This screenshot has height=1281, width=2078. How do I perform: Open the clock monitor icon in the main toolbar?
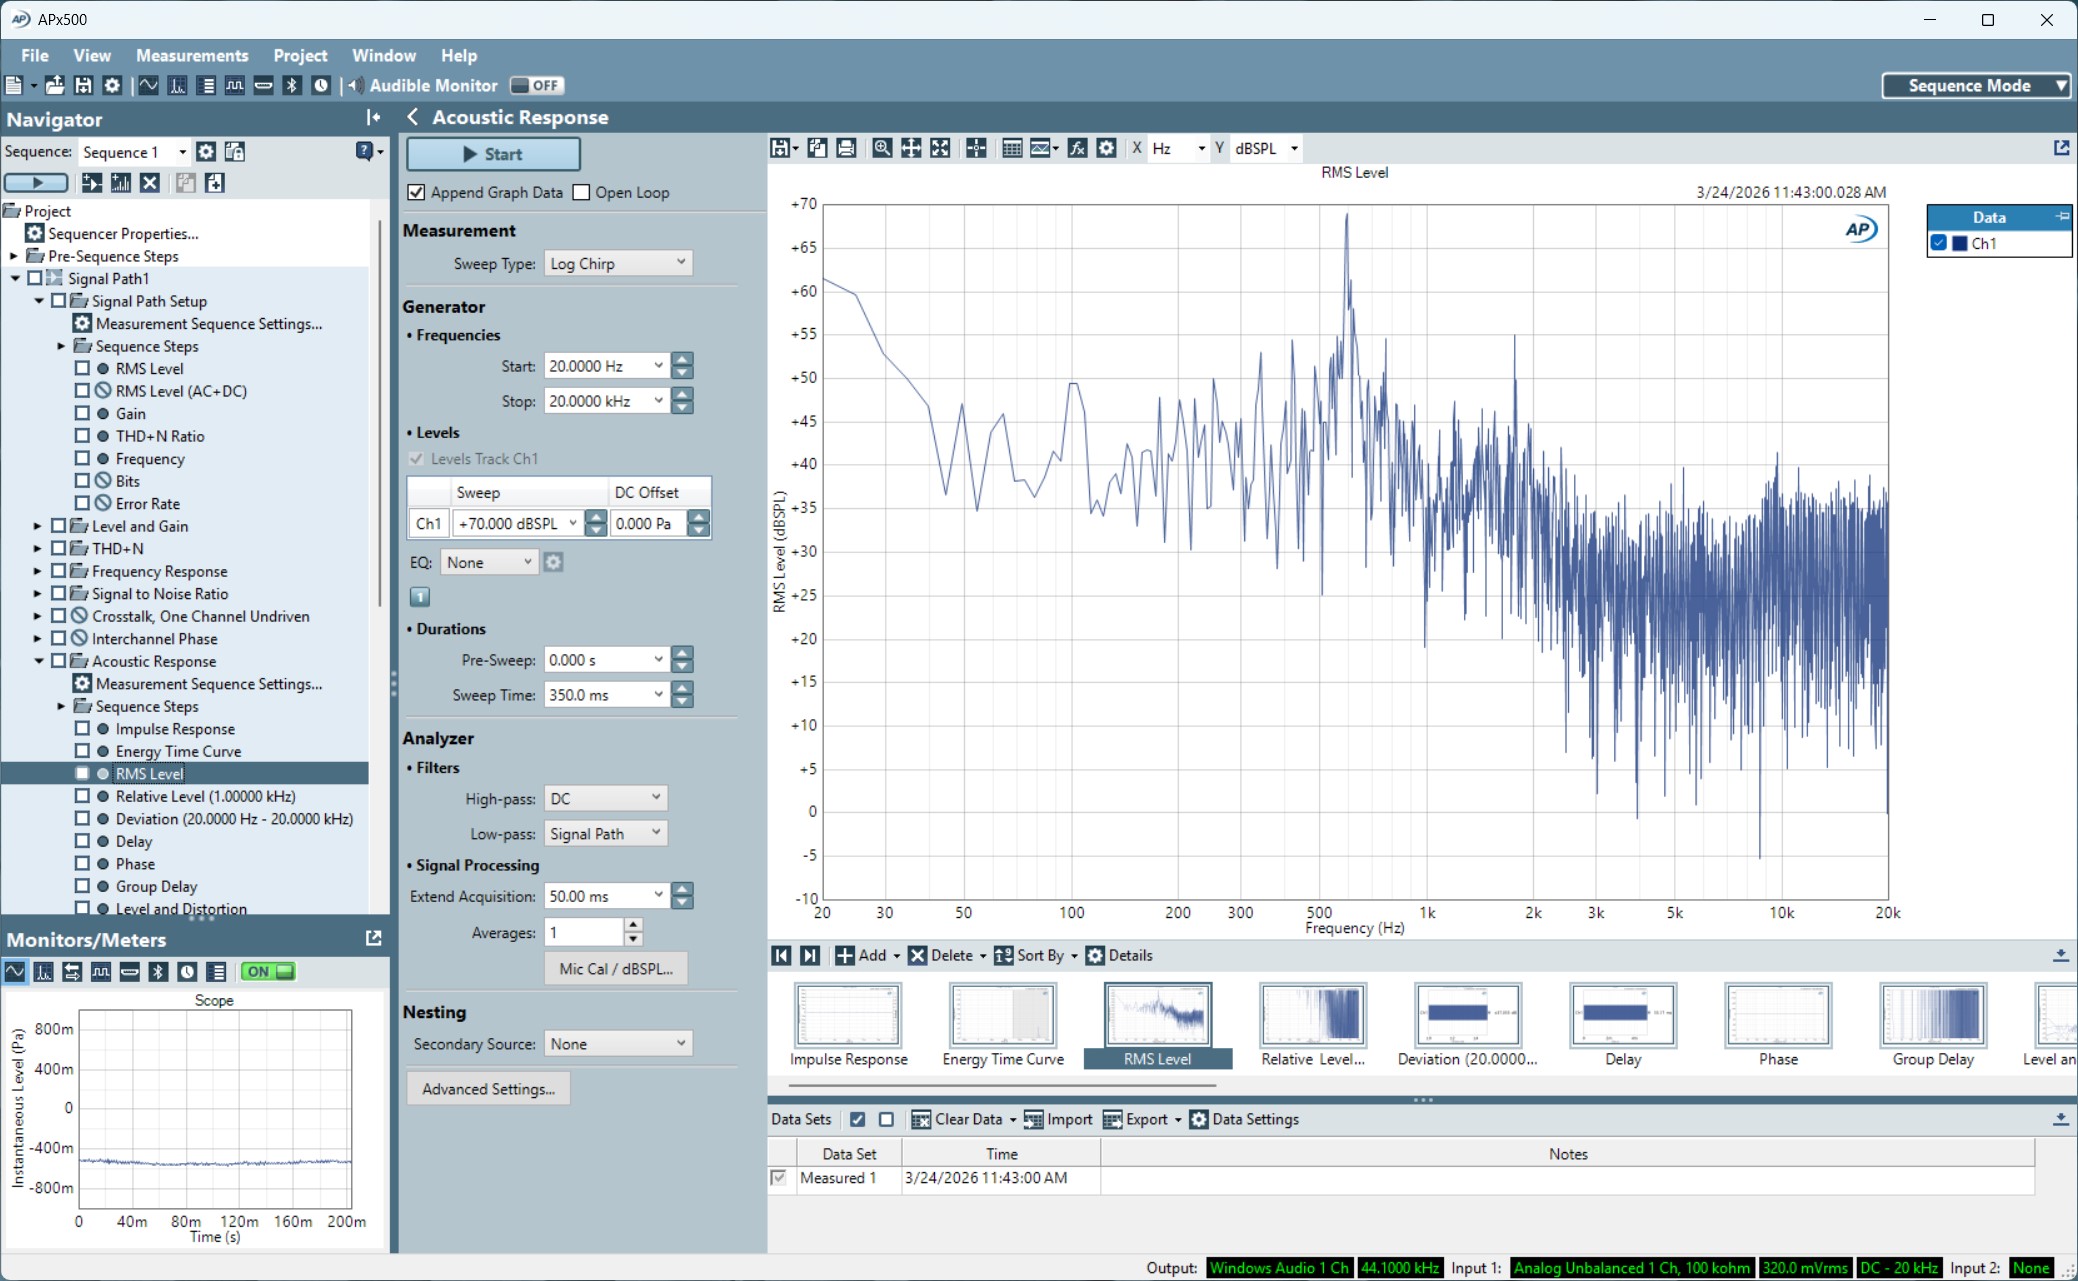click(x=321, y=86)
